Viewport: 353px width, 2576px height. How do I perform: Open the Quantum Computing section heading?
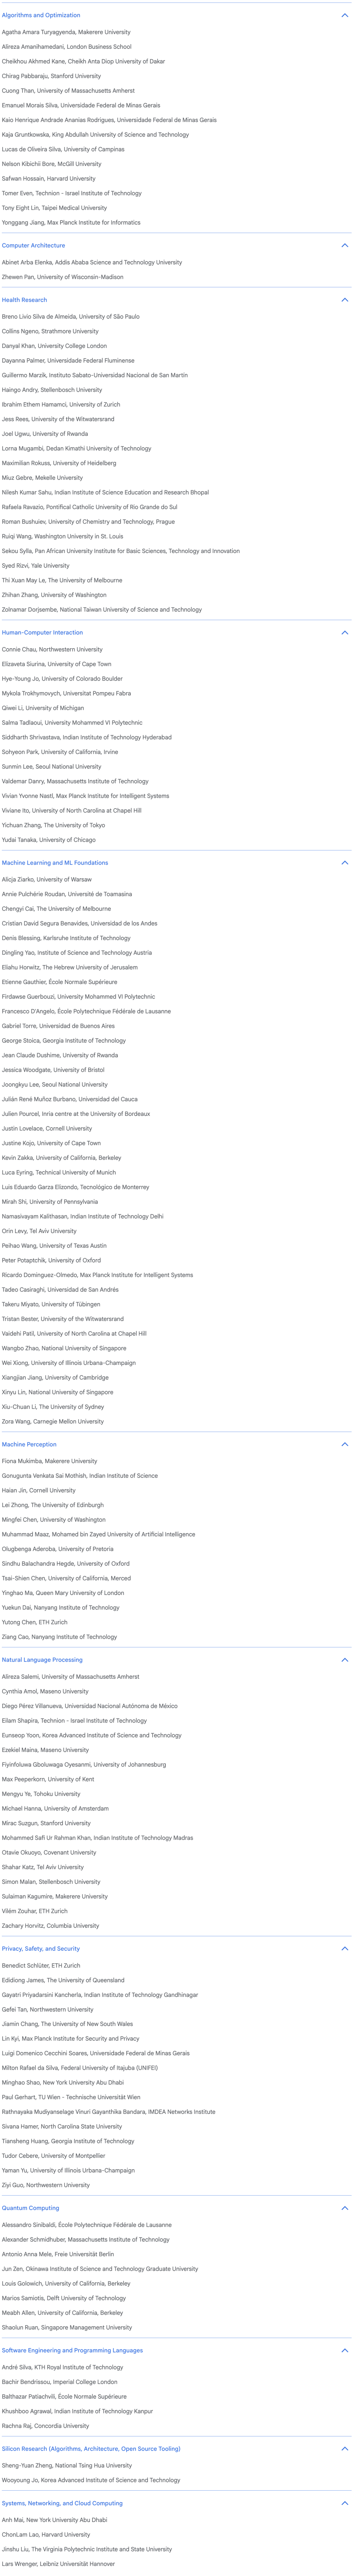click(31, 2208)
